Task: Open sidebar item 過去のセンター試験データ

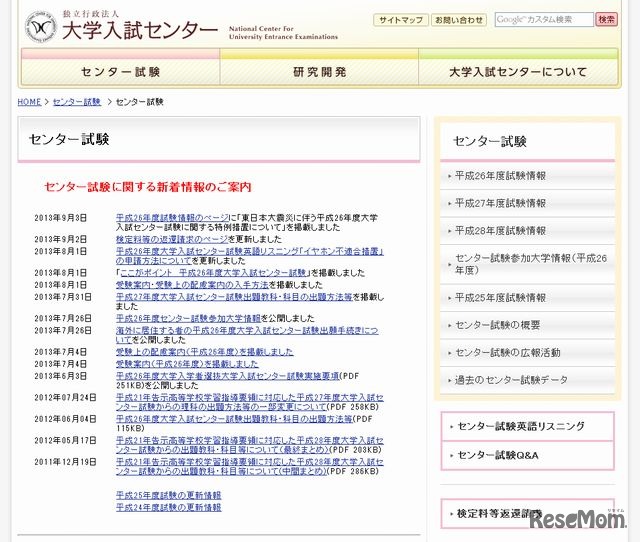Action: [x=527, y=380]
